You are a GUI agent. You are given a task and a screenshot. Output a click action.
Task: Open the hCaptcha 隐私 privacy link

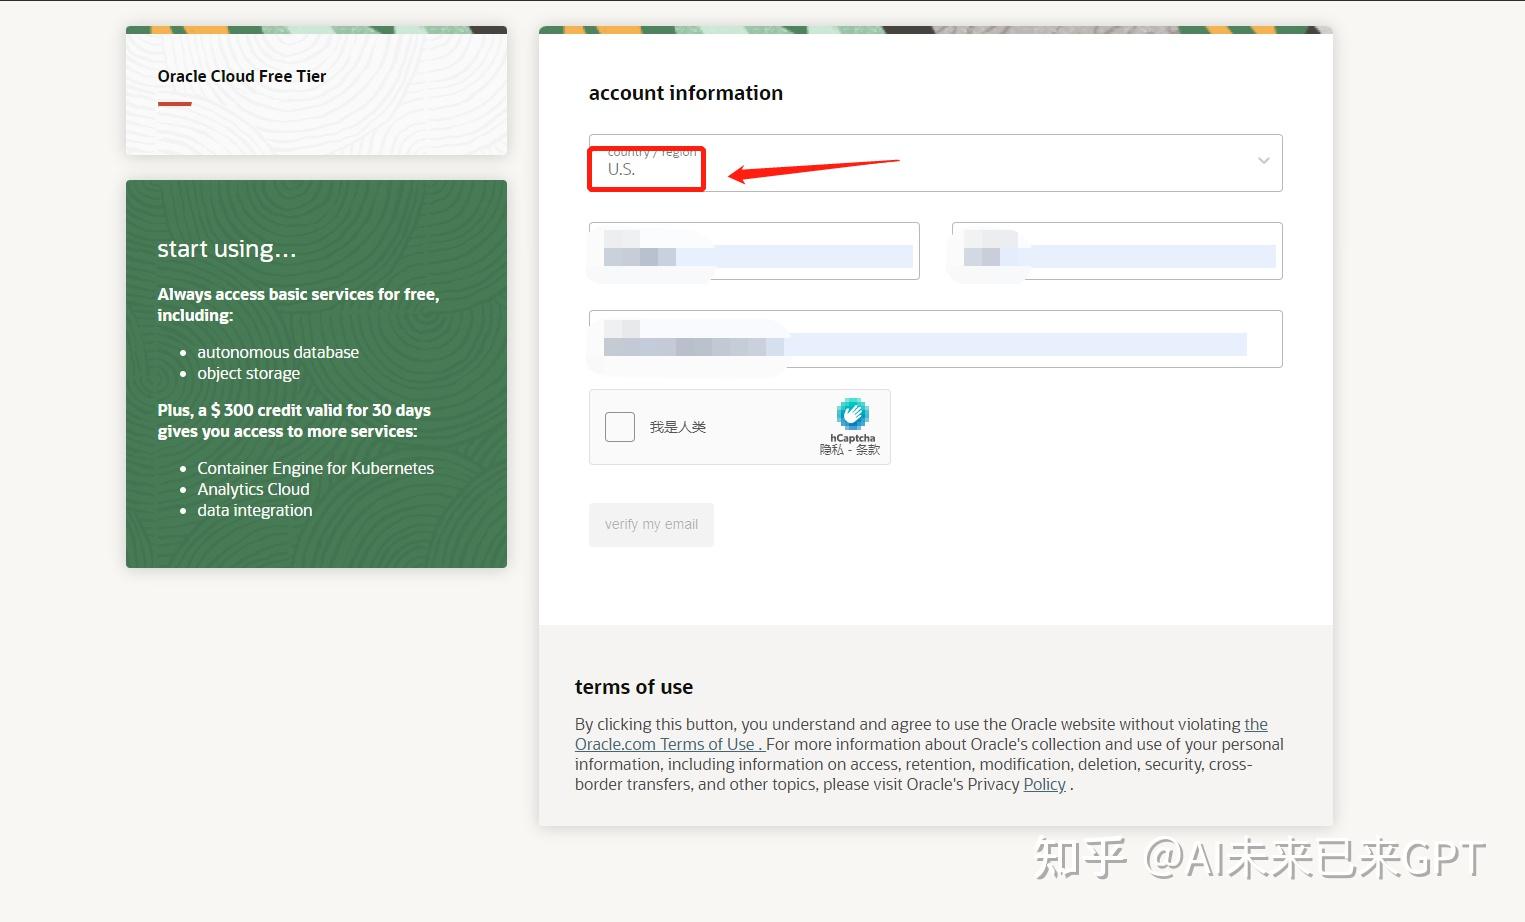pos(831,450)
